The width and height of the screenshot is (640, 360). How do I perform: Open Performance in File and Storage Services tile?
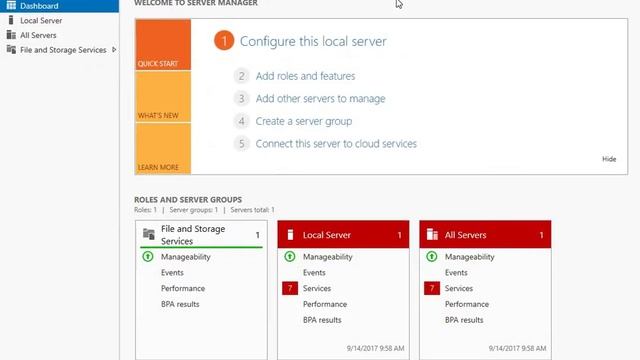coord(183,288)
